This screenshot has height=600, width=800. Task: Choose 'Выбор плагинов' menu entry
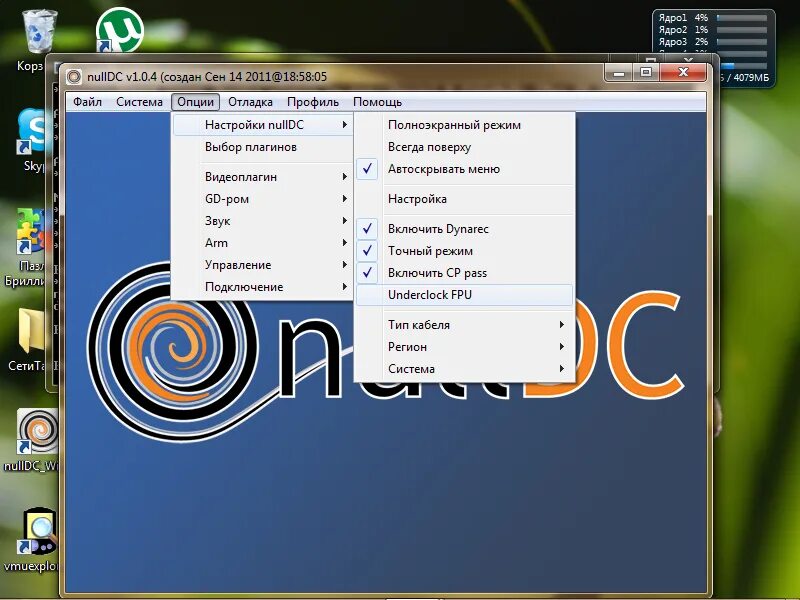262,147
